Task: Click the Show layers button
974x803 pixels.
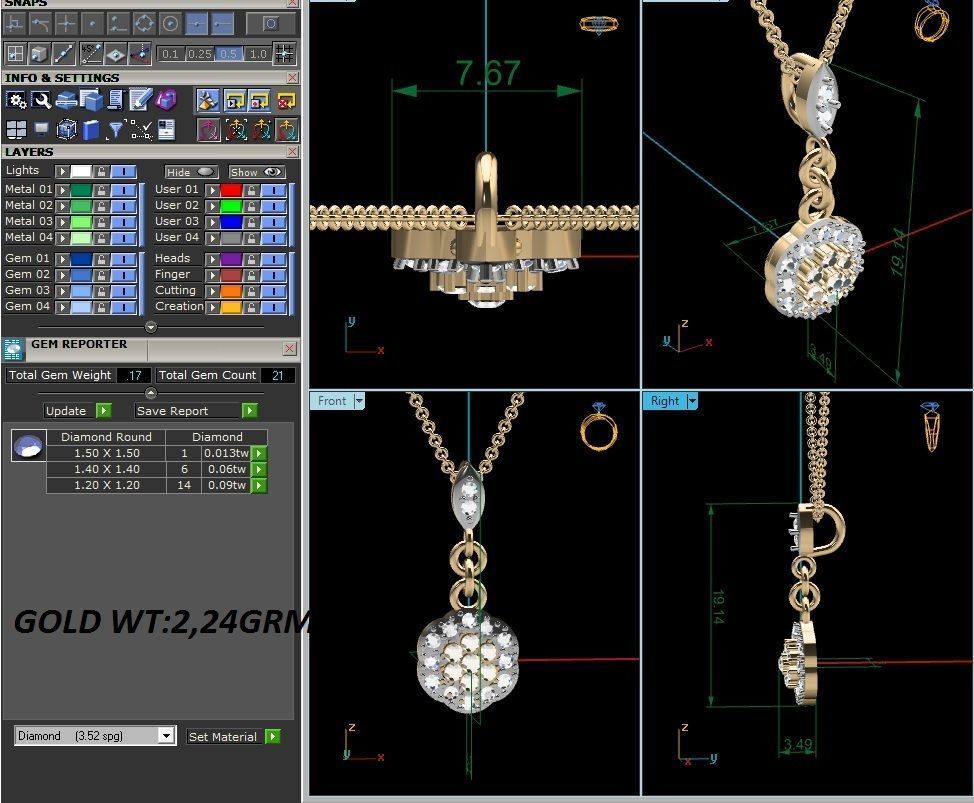Action: (x=257, y=172)
